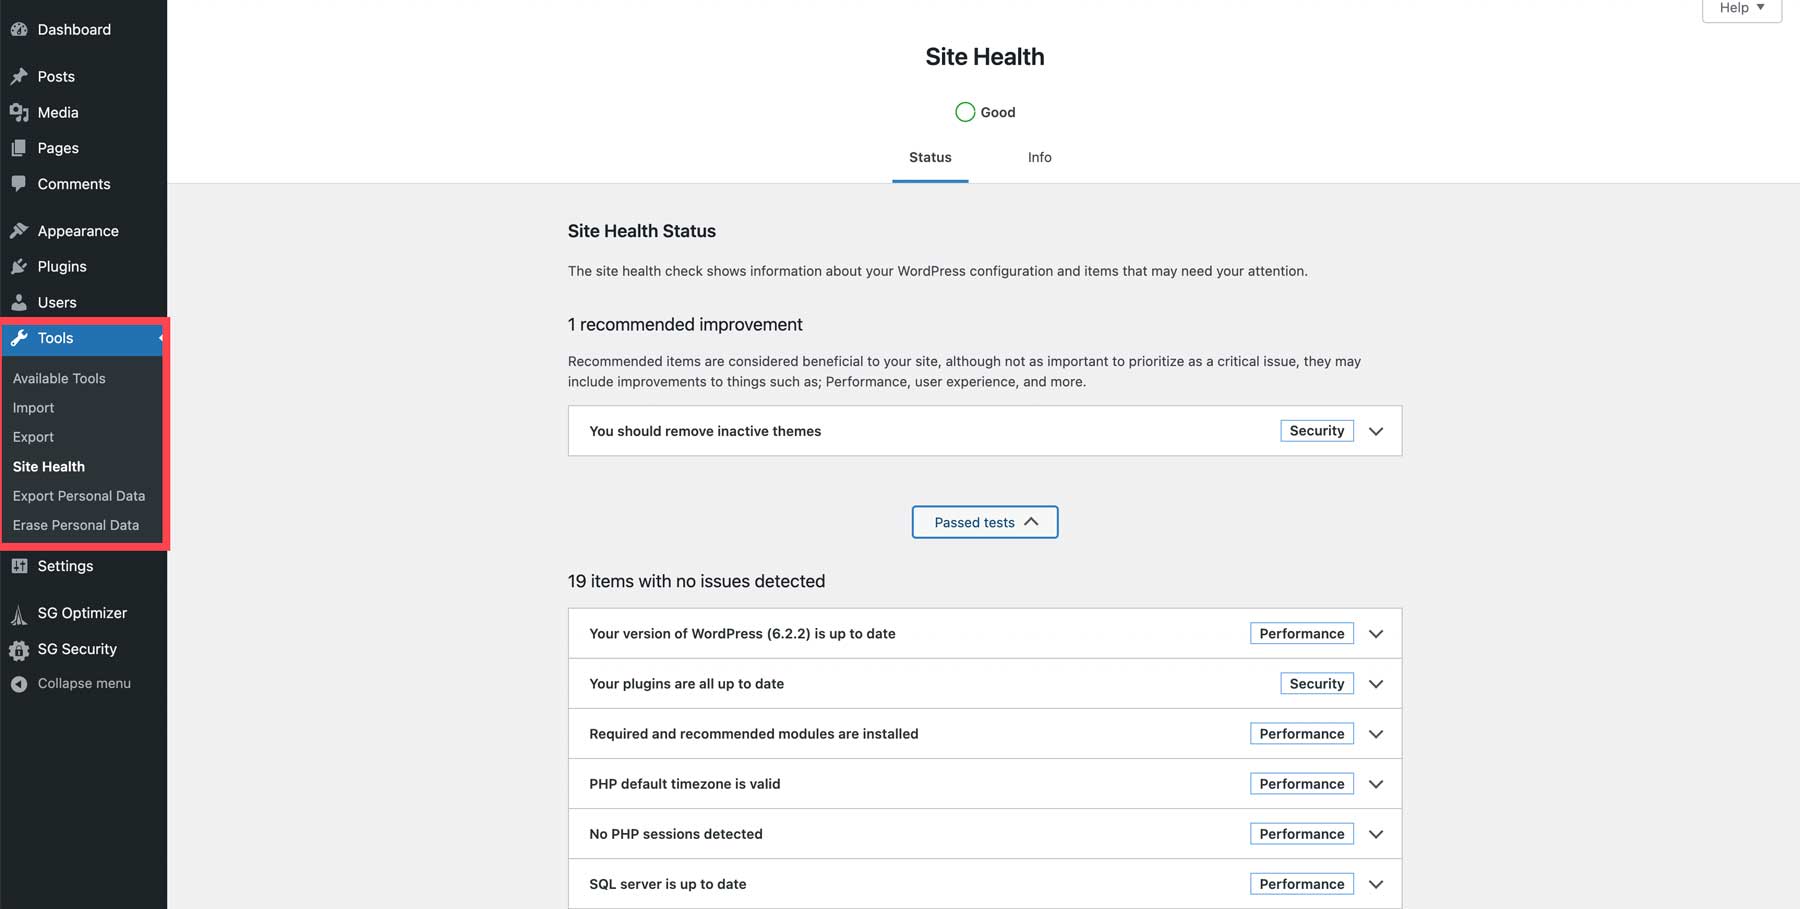Collapse the Passed tests section
The height and width of the screenshot is (909, 1800).
(x=985, y=522)
